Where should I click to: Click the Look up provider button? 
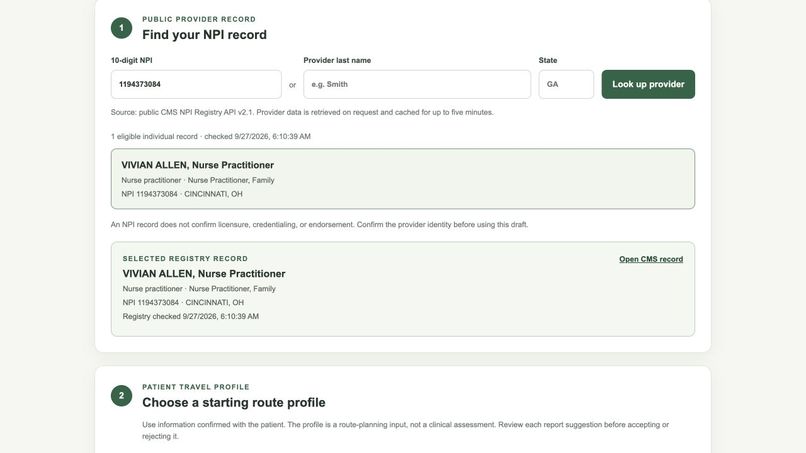(648, 84)
